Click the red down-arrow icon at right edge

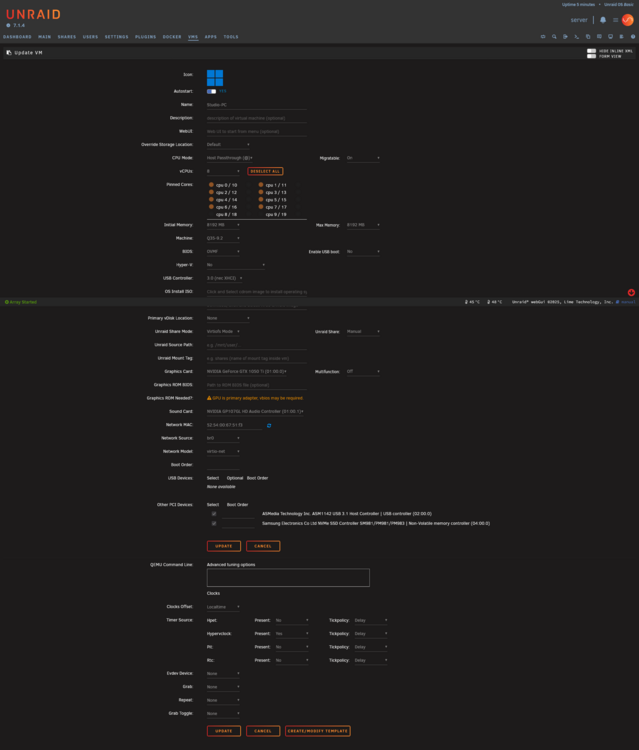631,292
